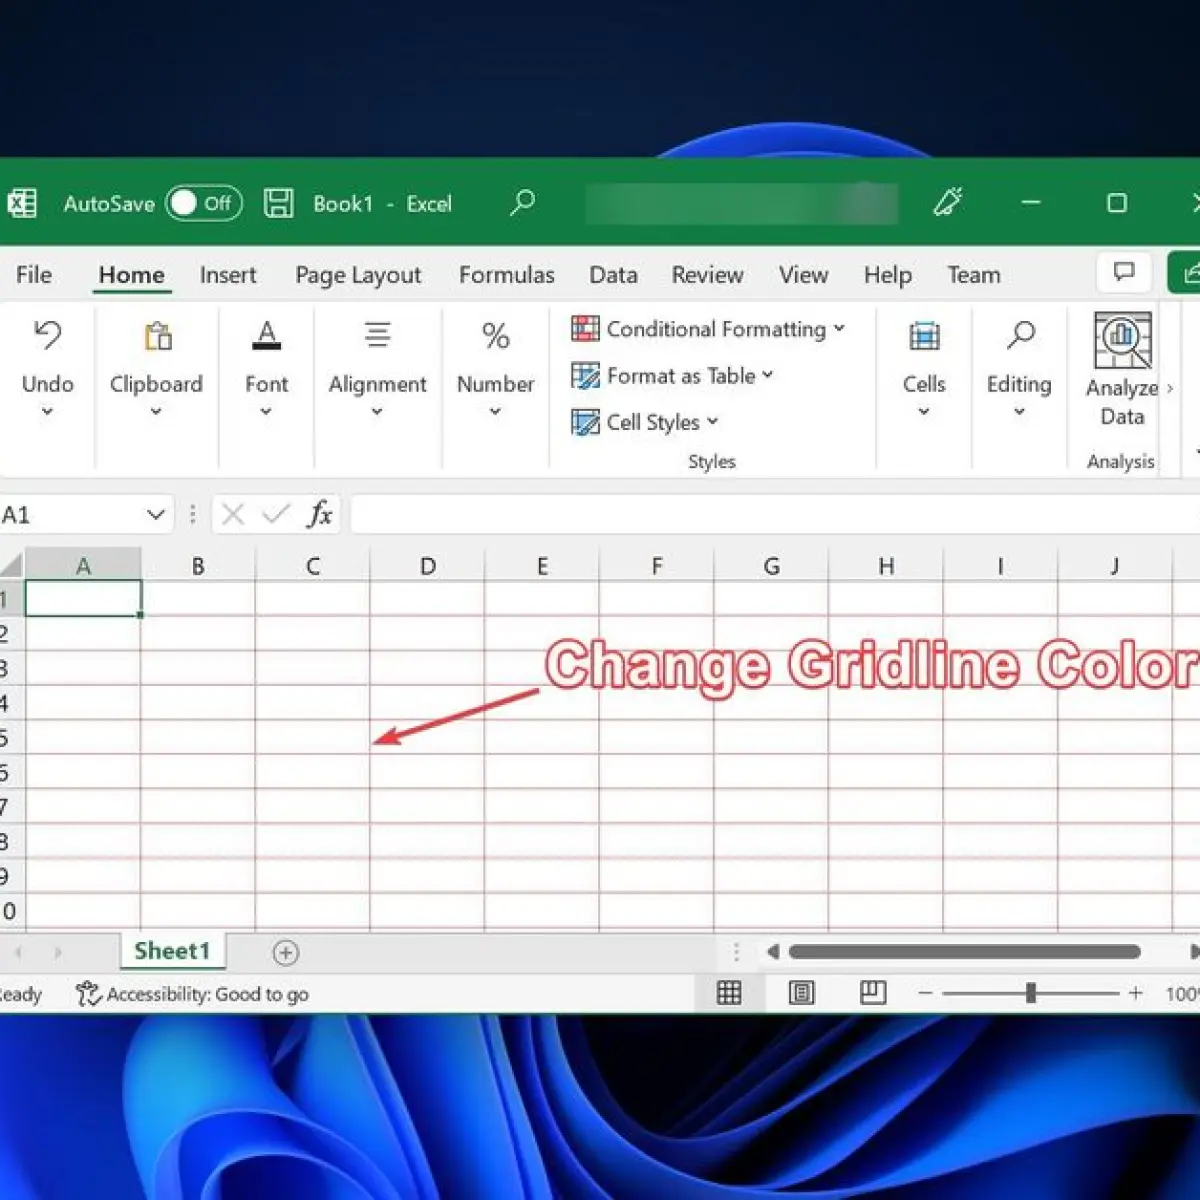This screenshot has width=1200, height=1200.
Task: Switch to Normal view icon
Action: pos(729,993)
